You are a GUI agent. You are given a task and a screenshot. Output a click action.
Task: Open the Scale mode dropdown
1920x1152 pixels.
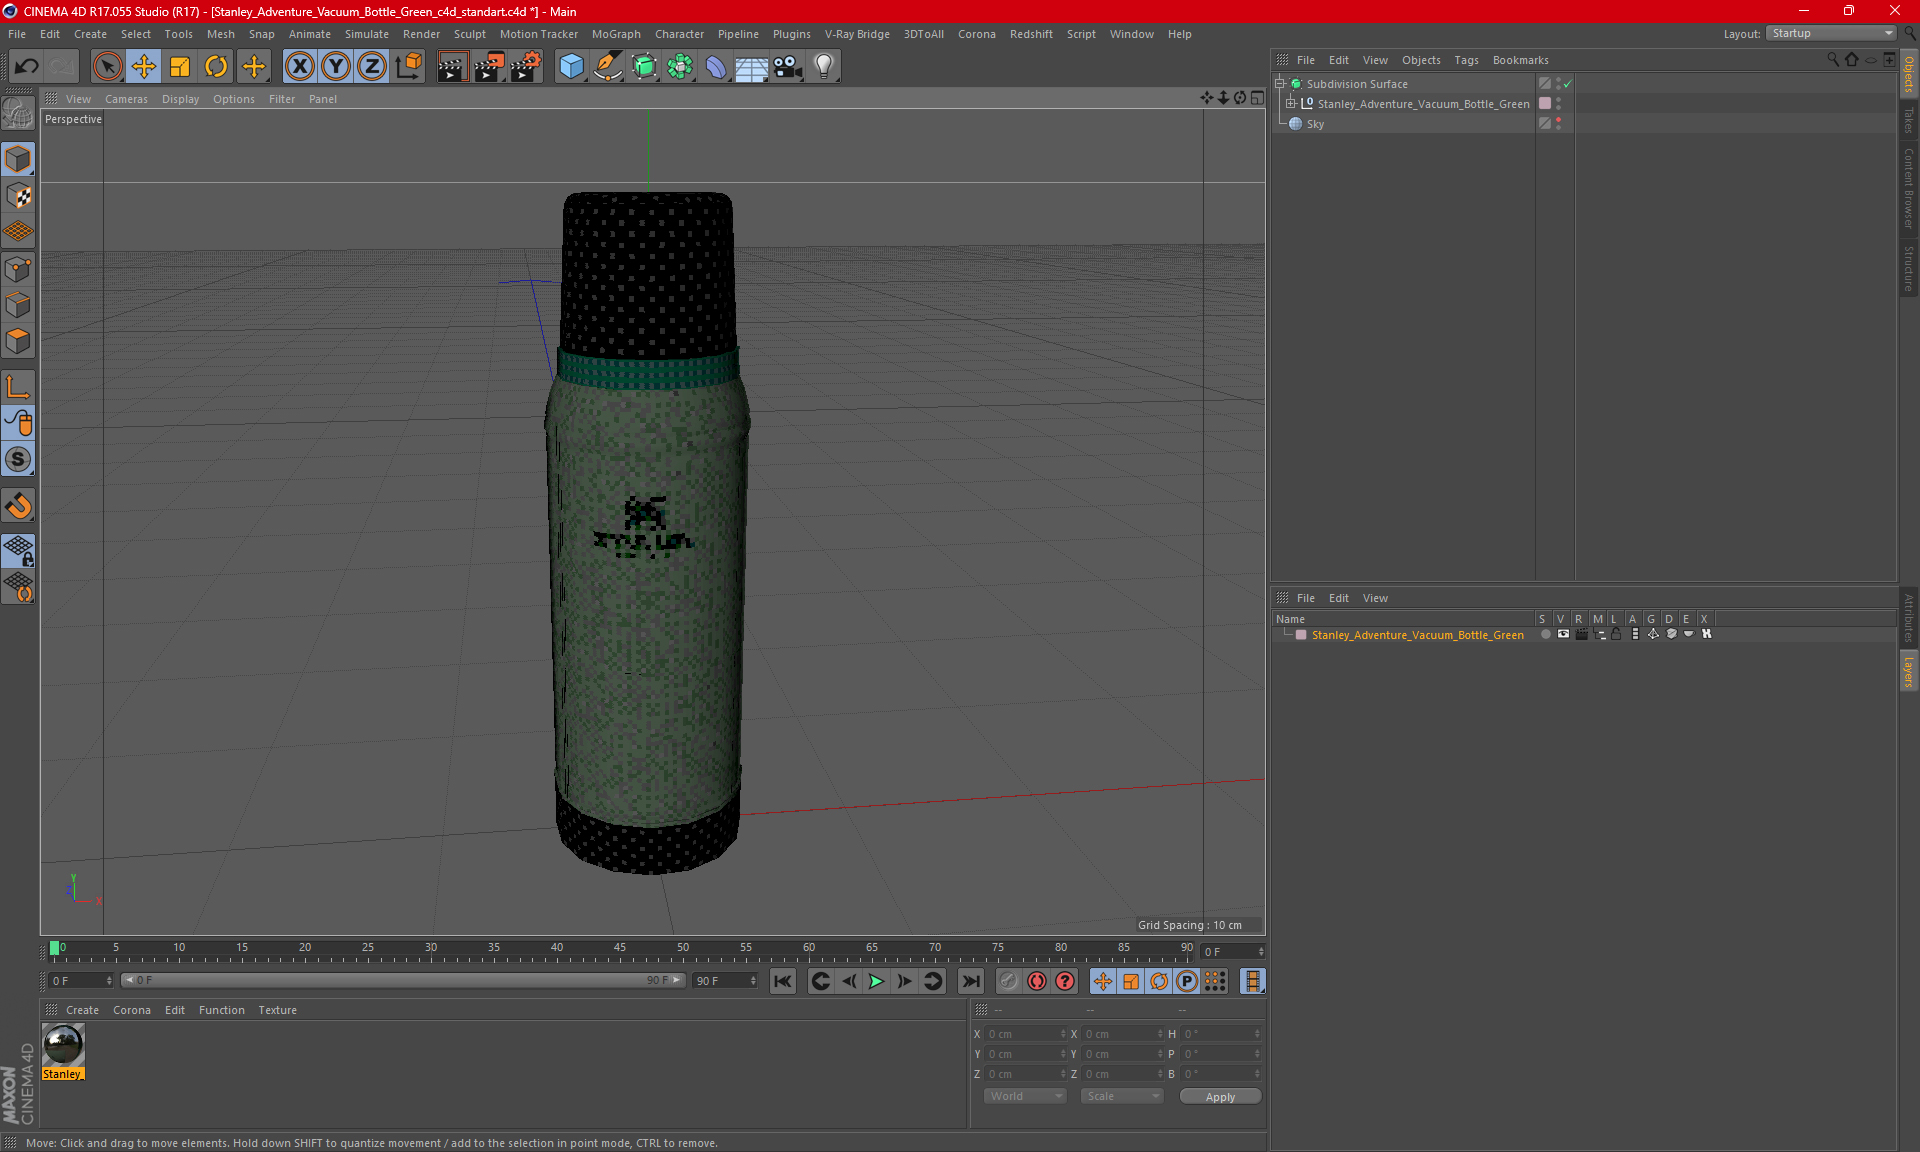1122,1096
